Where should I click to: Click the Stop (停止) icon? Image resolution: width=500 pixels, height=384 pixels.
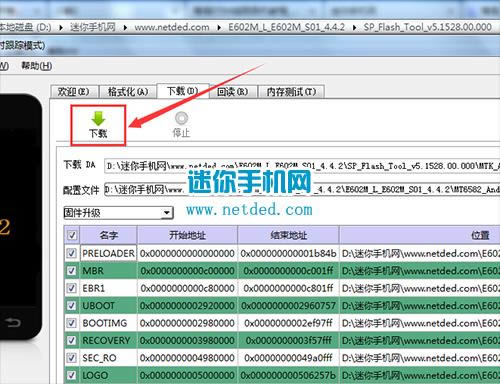tap(181, 118)
